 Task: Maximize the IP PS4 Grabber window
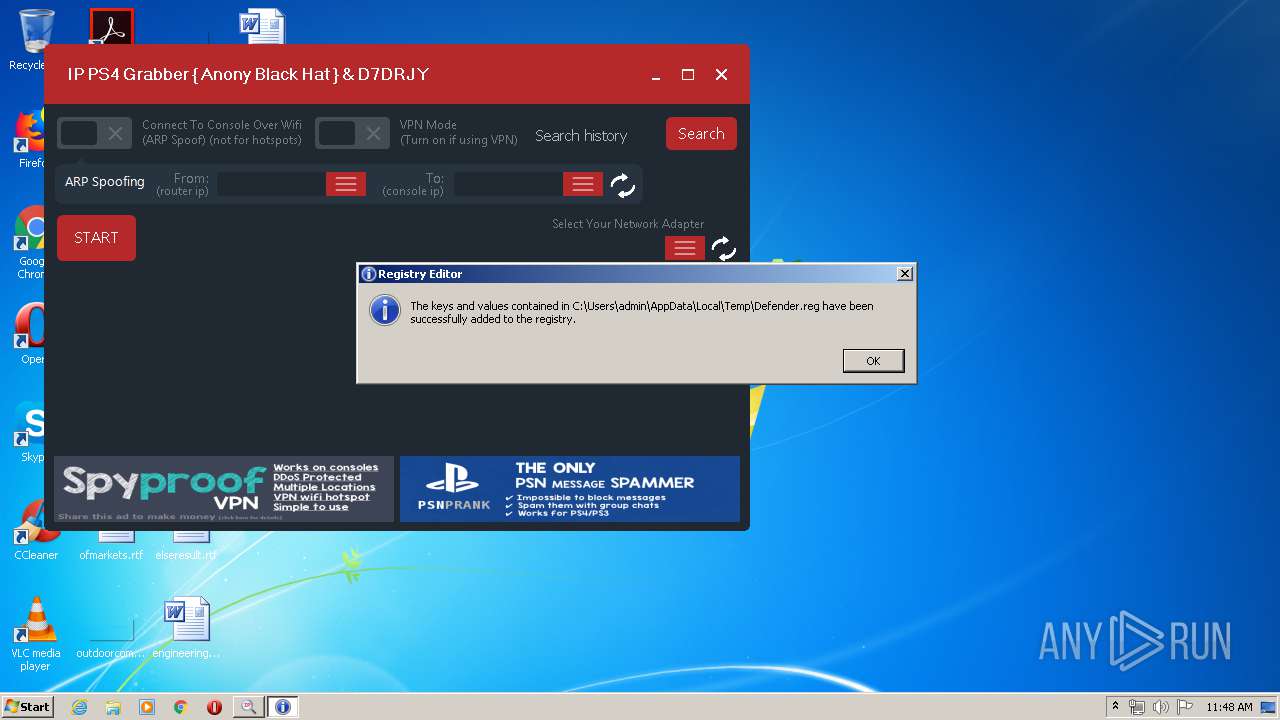pyautogui.click(x=688, y=75)
